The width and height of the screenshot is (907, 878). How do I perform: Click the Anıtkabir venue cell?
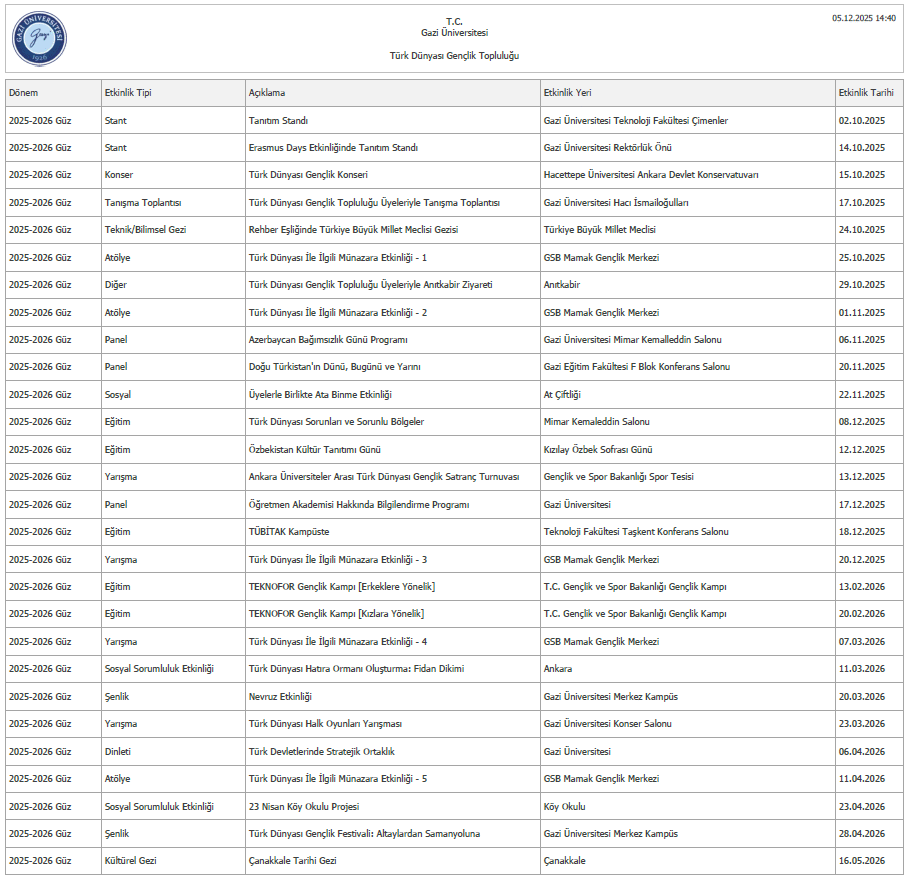click(x=561, y=285)
